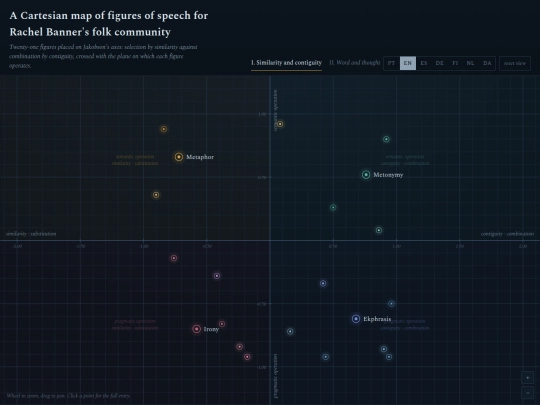
Task: Select the lone purple point
Action: pyautogui.click(x=217, y=276)
